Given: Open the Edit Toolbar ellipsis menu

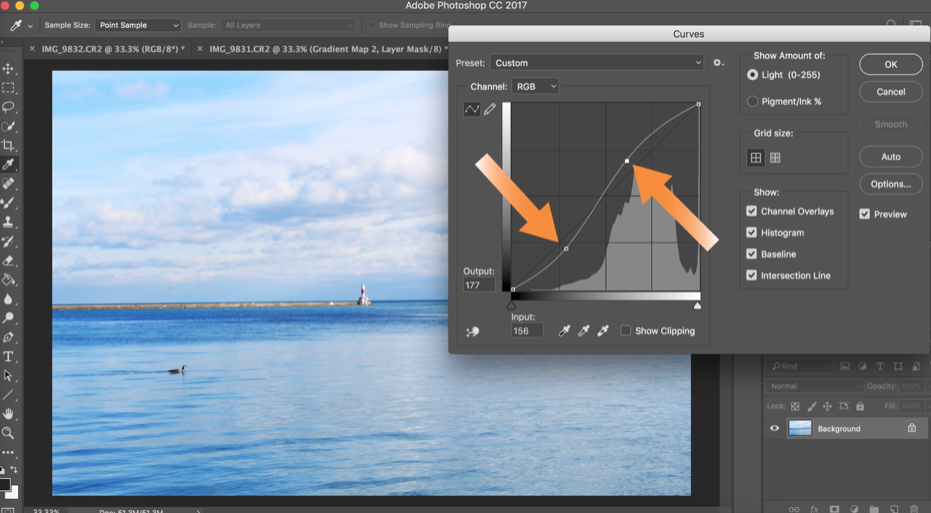Looking at the screenshot, I should [8, 452].
